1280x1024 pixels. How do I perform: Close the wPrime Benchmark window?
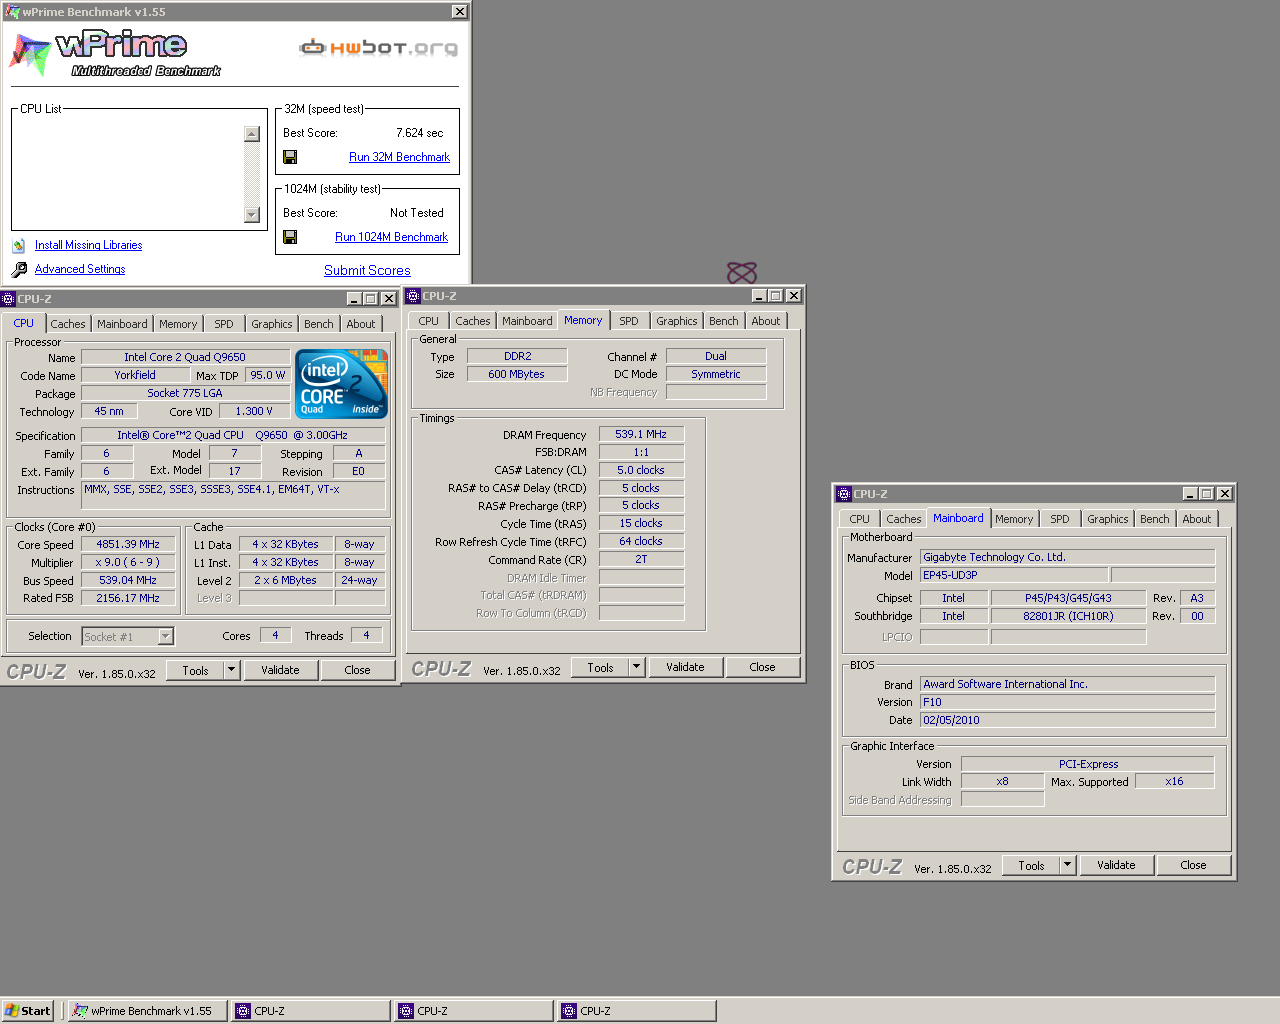(459, 12)
